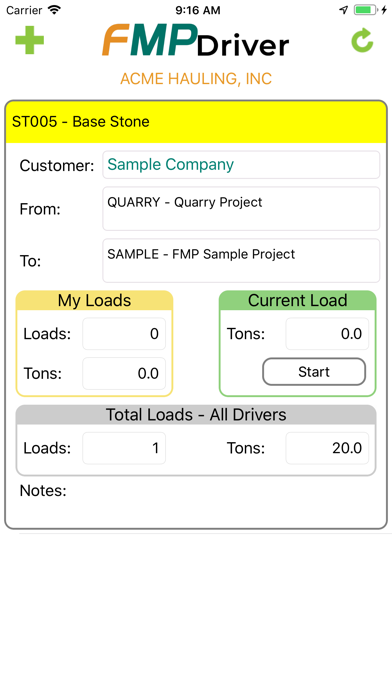Tap the location arrow status icon

344,10
